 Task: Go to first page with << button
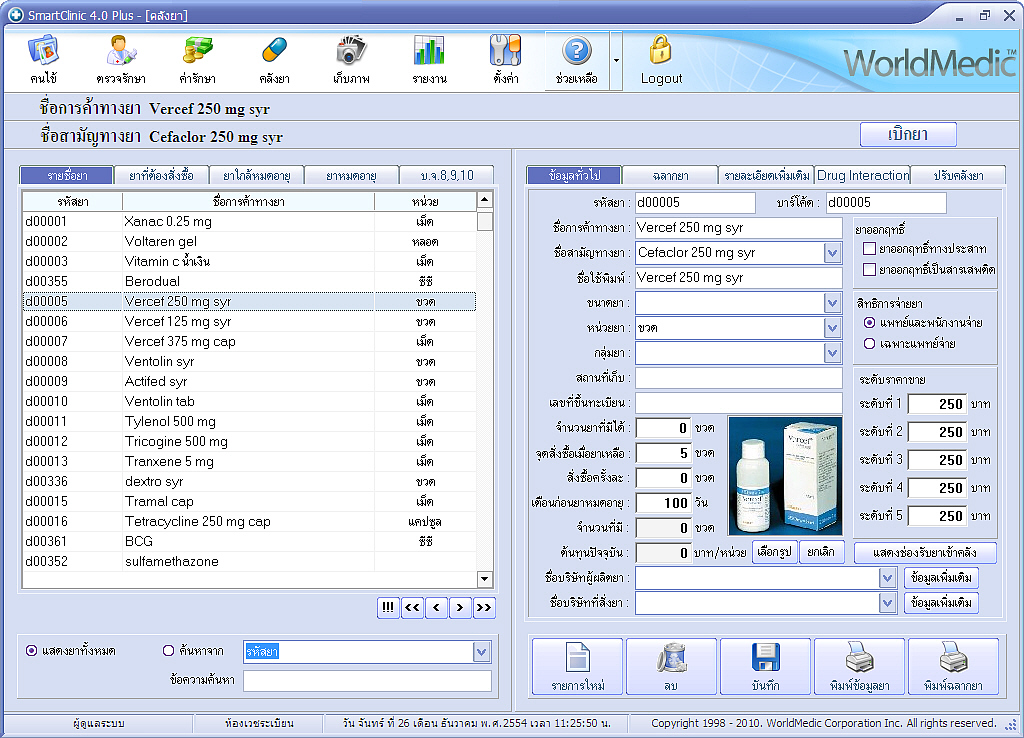click(x=412, y=607)
